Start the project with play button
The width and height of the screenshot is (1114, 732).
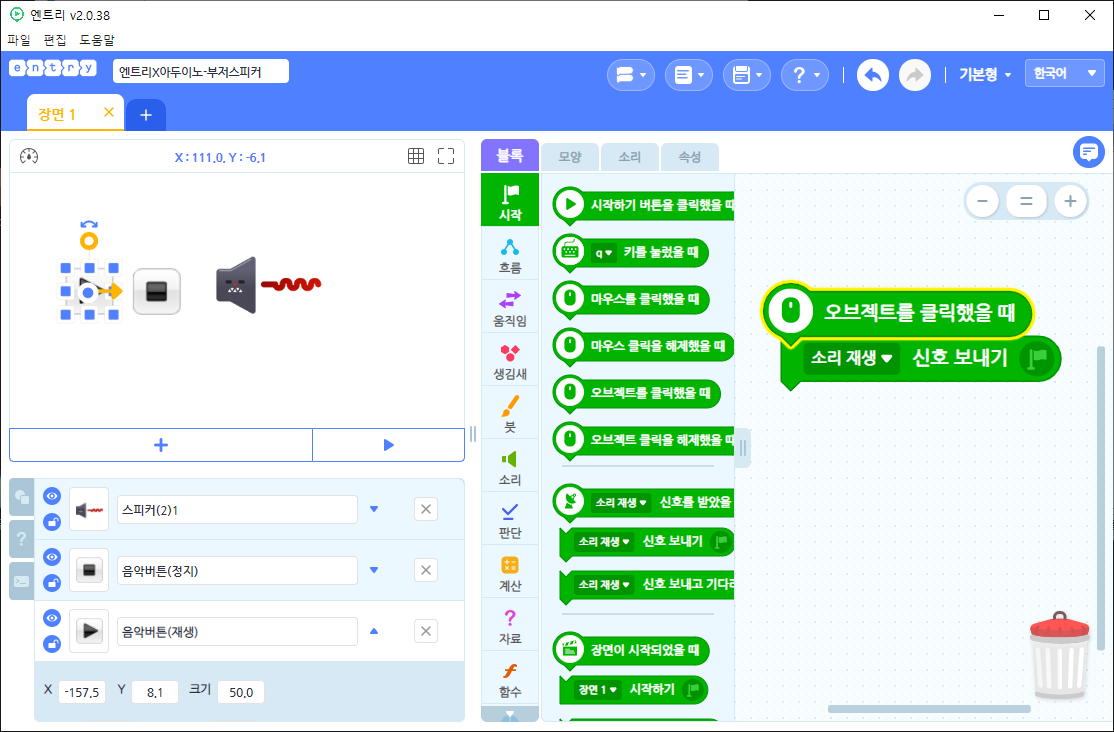(389, 445)
